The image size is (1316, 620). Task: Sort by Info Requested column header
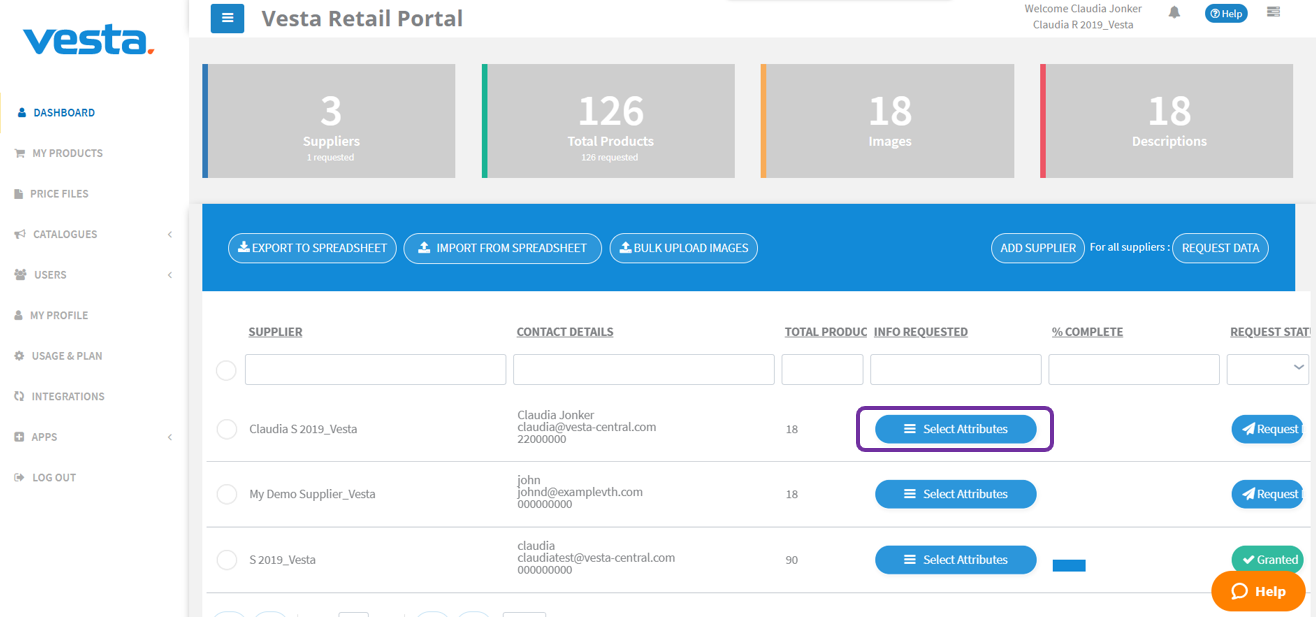pyautogui.click(x=921, y=332)
